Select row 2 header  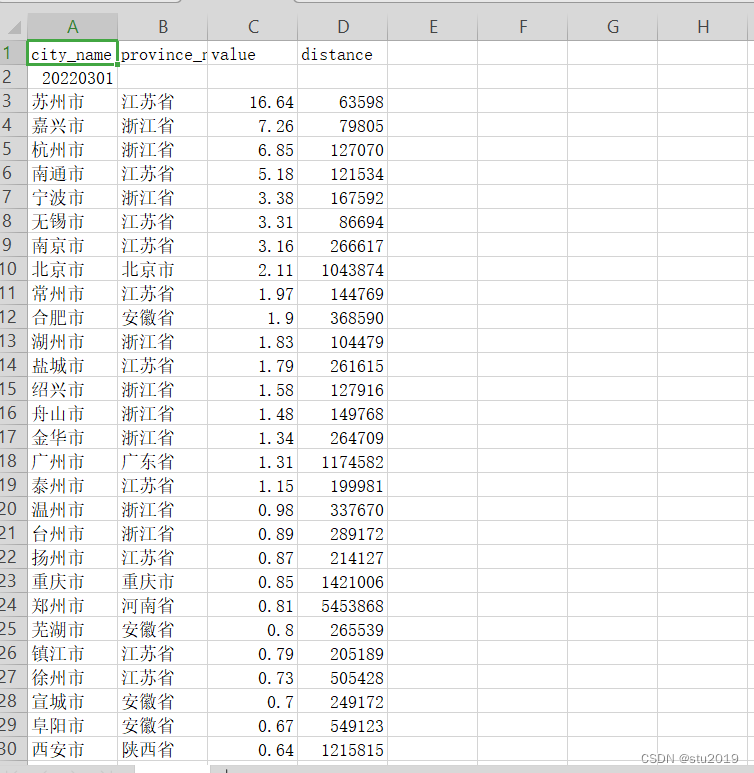(x=13, y=77)
